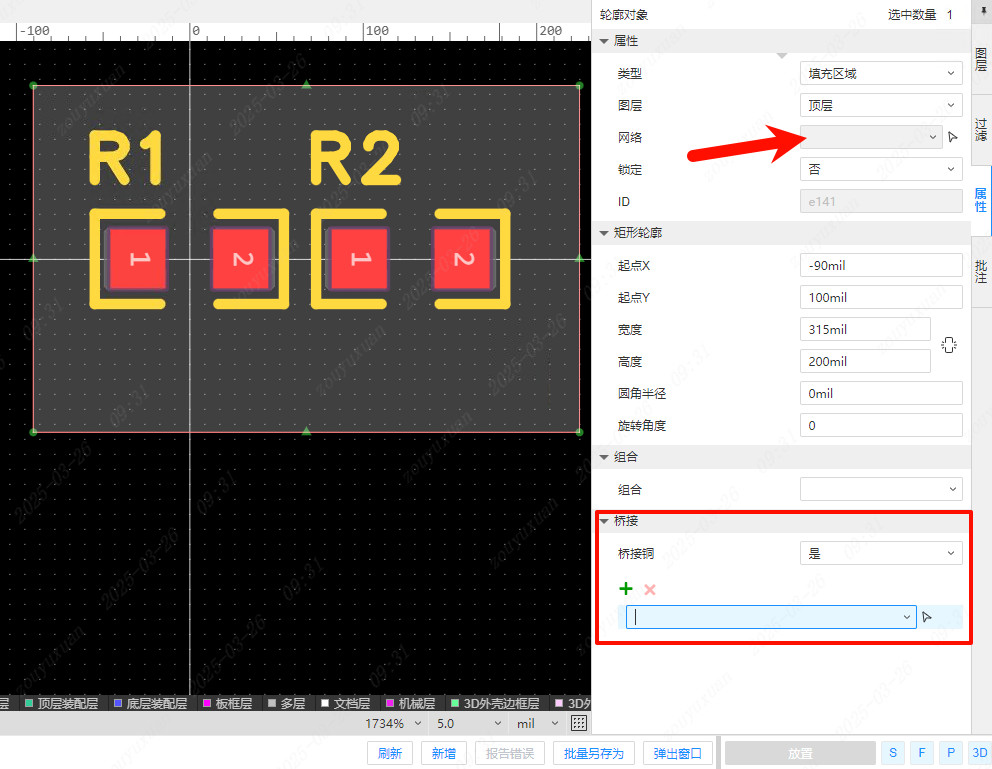Toggle the width-height aspect lock icon
Viewport: 992px width, 769px height.
pyautogui.click(x=949, y=345)
